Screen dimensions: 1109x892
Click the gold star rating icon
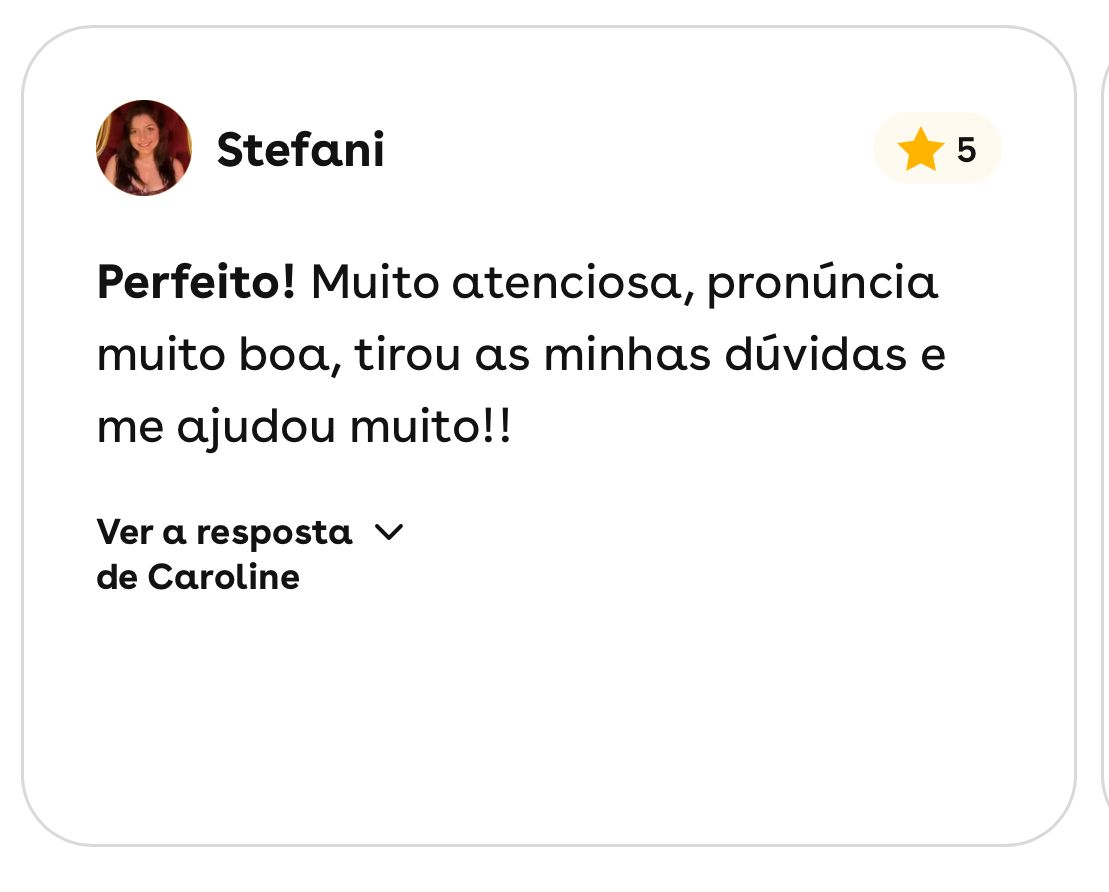(920, 150)
